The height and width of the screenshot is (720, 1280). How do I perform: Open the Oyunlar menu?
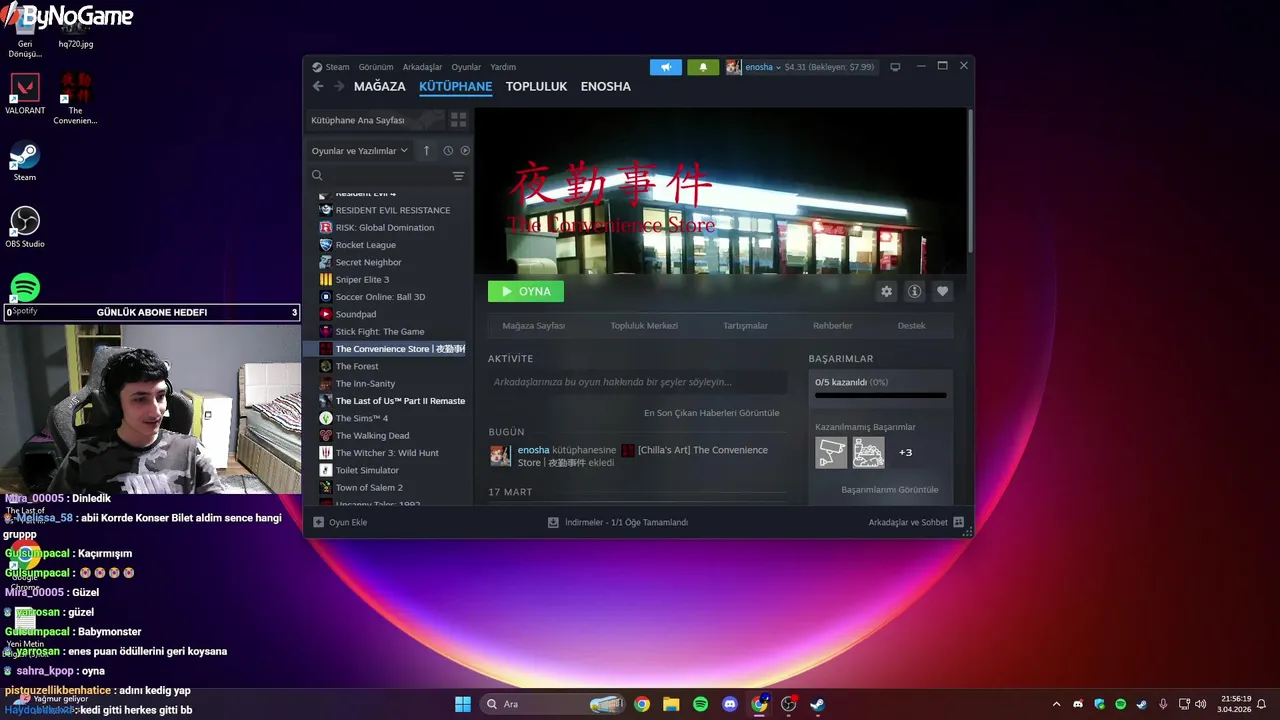466,67
